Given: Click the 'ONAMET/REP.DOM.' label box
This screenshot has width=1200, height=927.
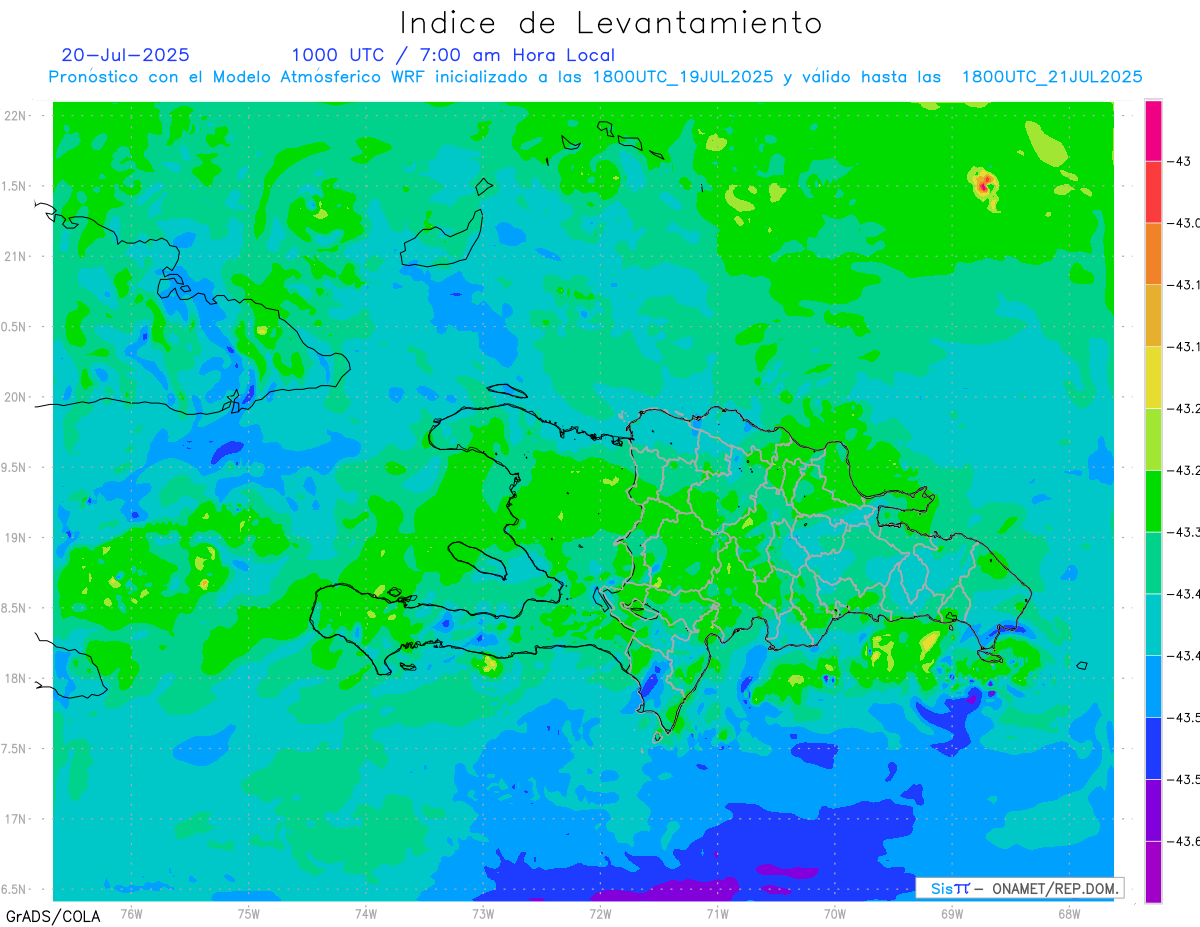Looking at the screenshot, I should (1020, 888).
